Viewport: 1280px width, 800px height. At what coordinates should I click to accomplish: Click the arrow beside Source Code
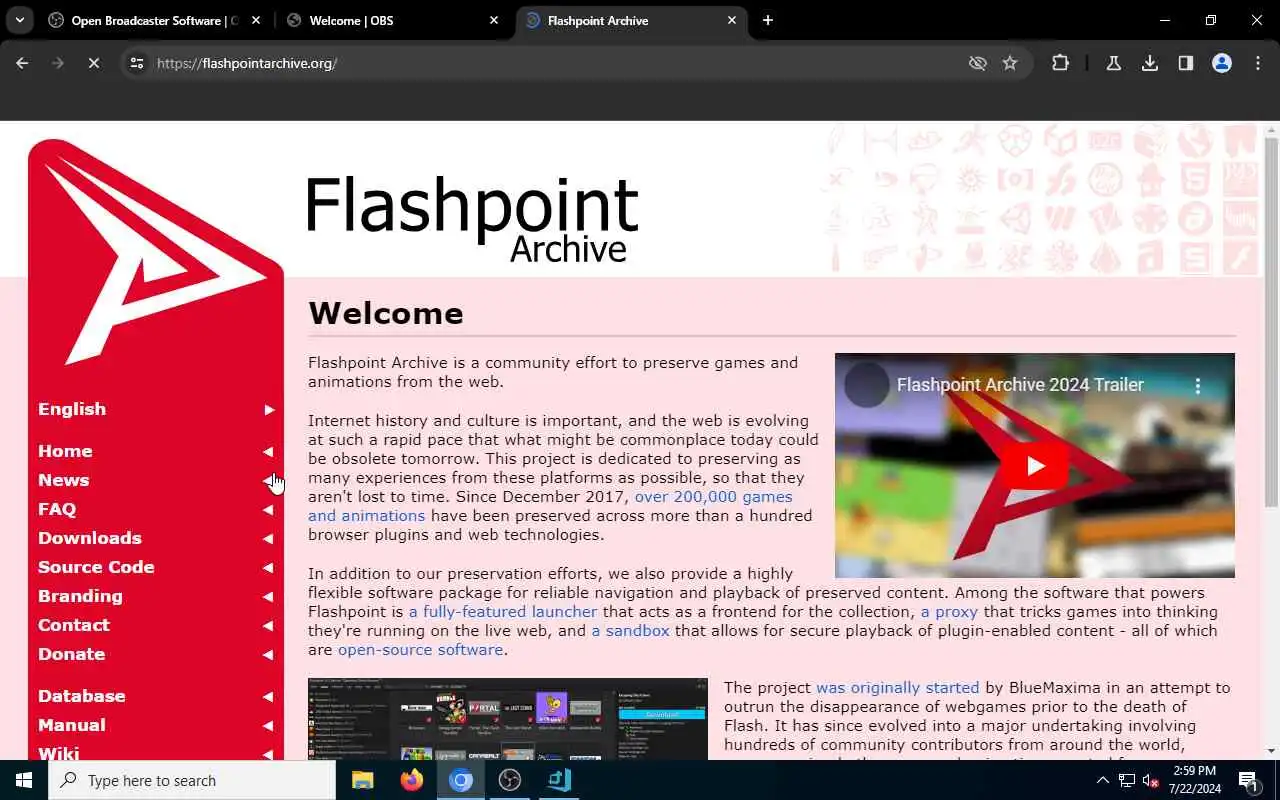click(x=268, y=568)
